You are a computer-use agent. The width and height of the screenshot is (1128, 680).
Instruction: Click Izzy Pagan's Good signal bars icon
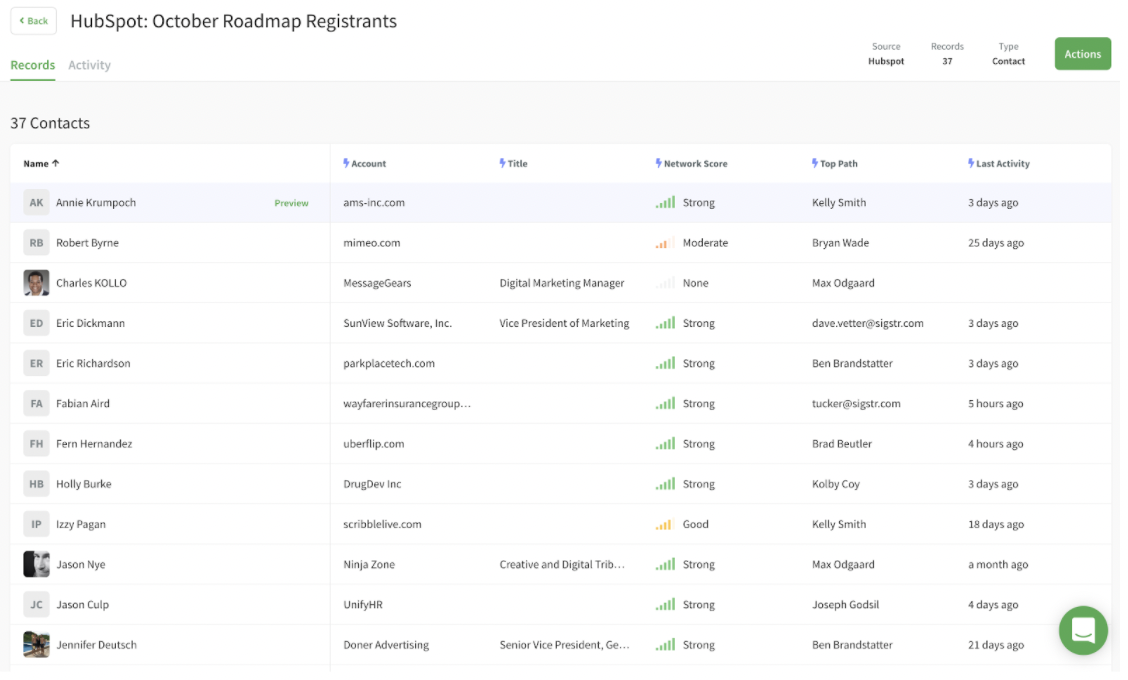coord(665,525)
